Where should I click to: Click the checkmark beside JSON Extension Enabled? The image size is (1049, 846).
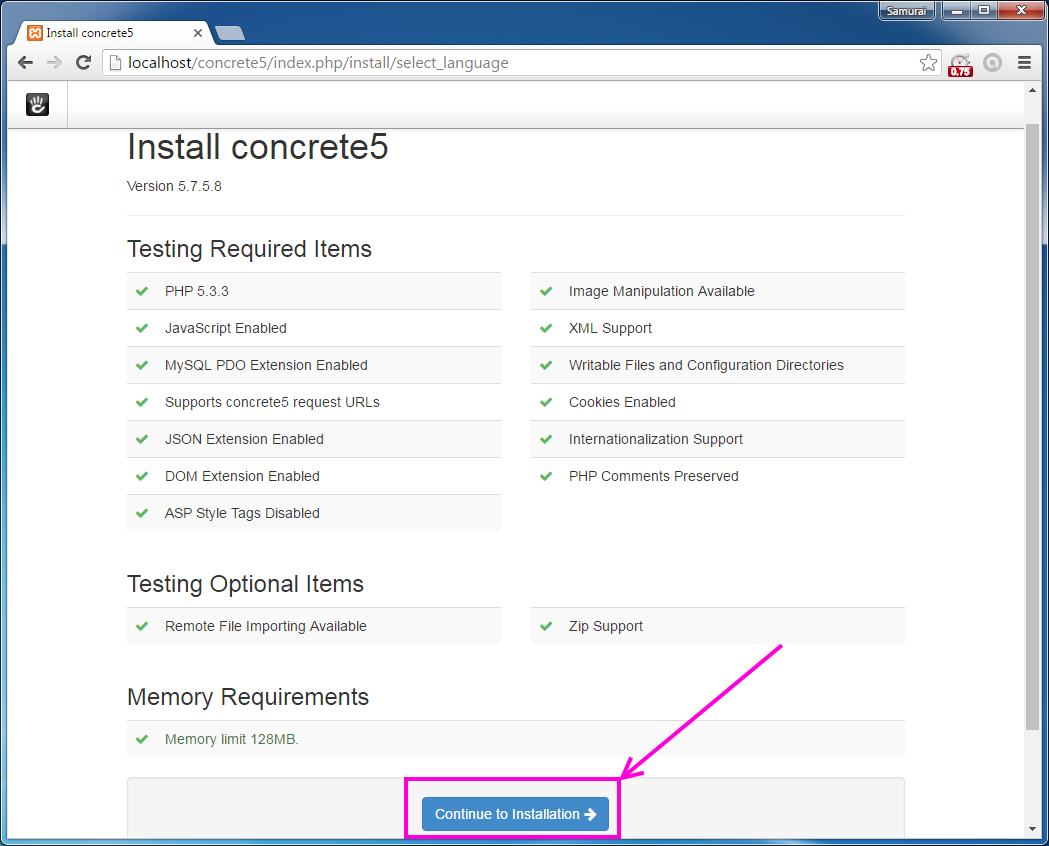click(x=142, y=439)
